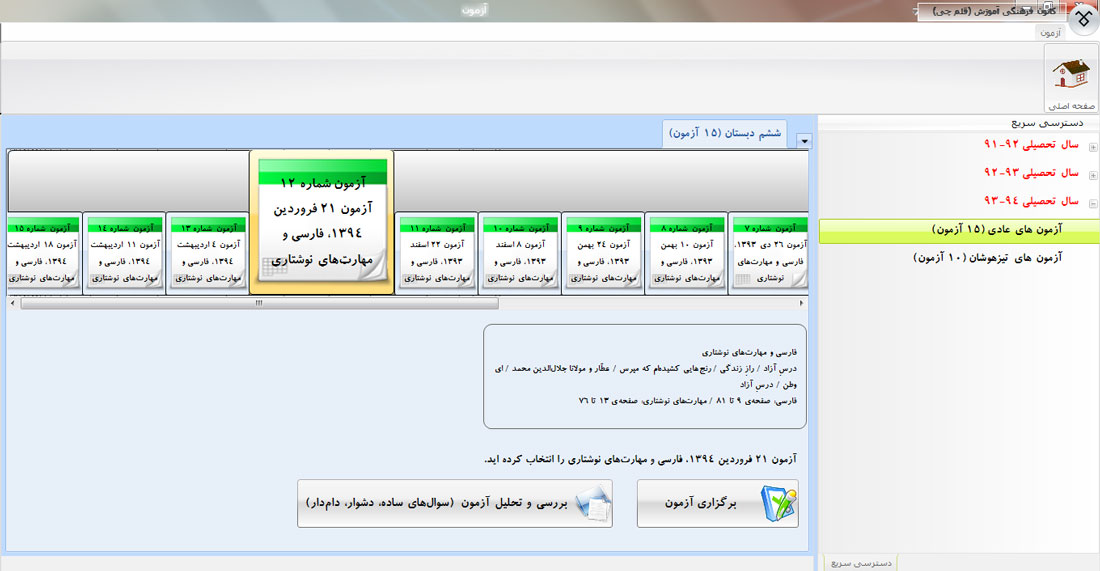Open the exam number 7 card
The width and height of the screenshot is (1100, 571).
(x=768, y=250)
